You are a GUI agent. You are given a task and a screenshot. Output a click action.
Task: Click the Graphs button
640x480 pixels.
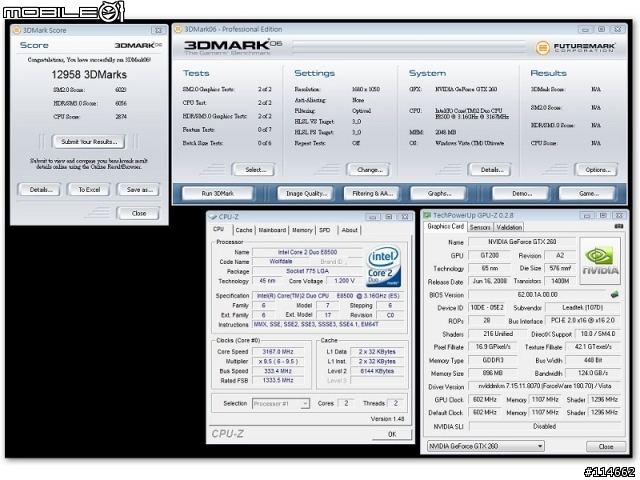[438, 193]
